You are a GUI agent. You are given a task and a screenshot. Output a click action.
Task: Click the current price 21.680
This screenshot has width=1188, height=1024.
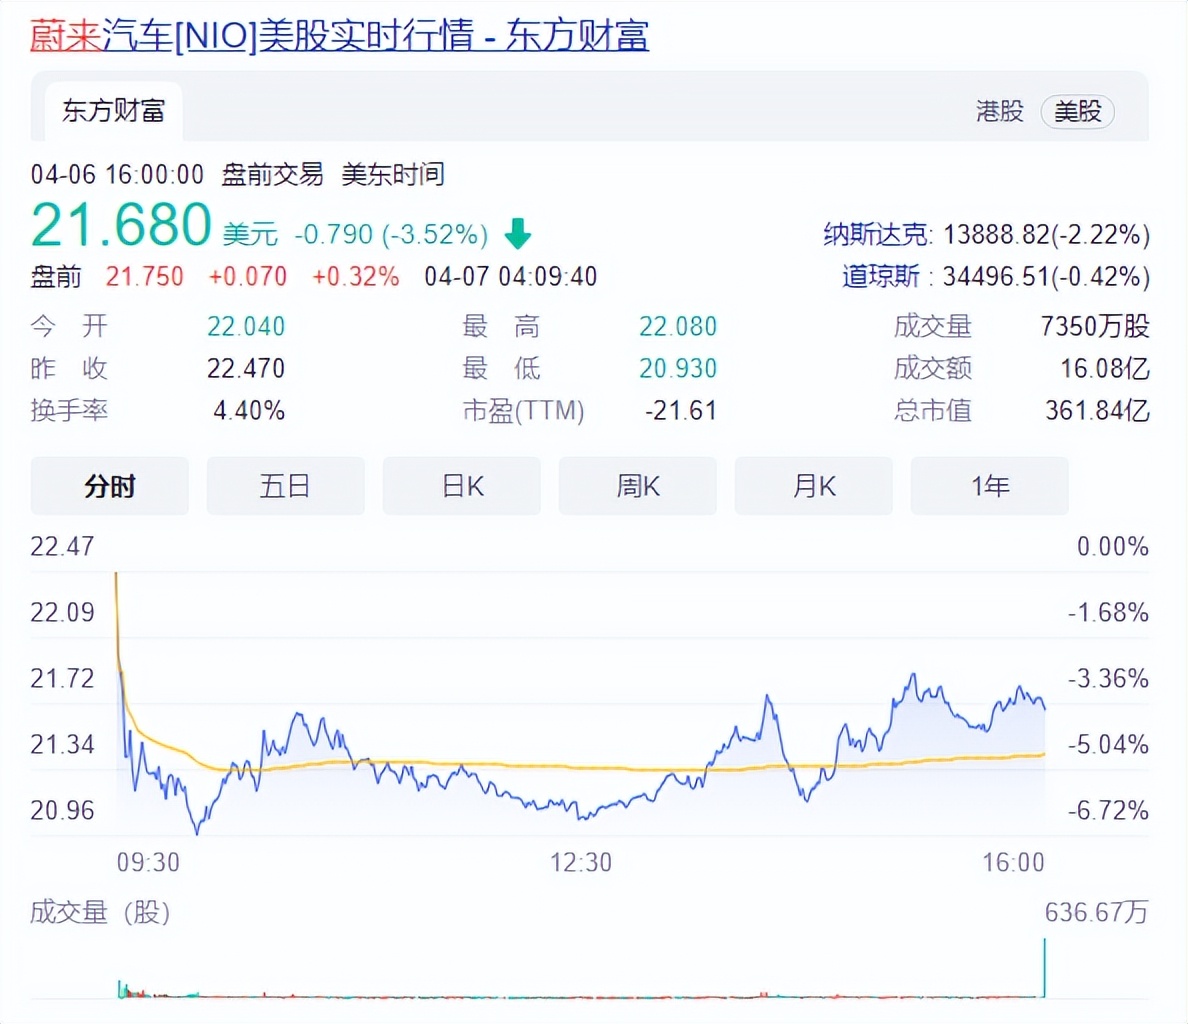pyautogui.click(x=121, y=225)
